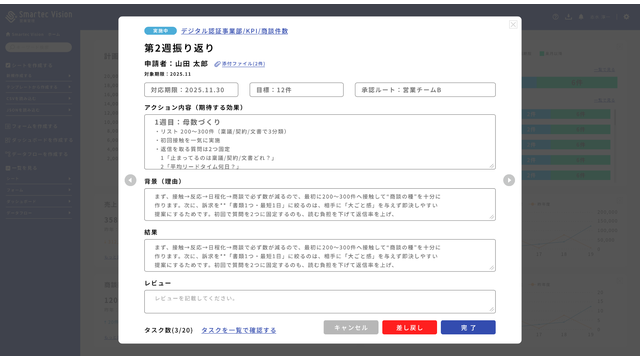
Task: Open notifications bell in background header
Action: [x=581, y=17]
